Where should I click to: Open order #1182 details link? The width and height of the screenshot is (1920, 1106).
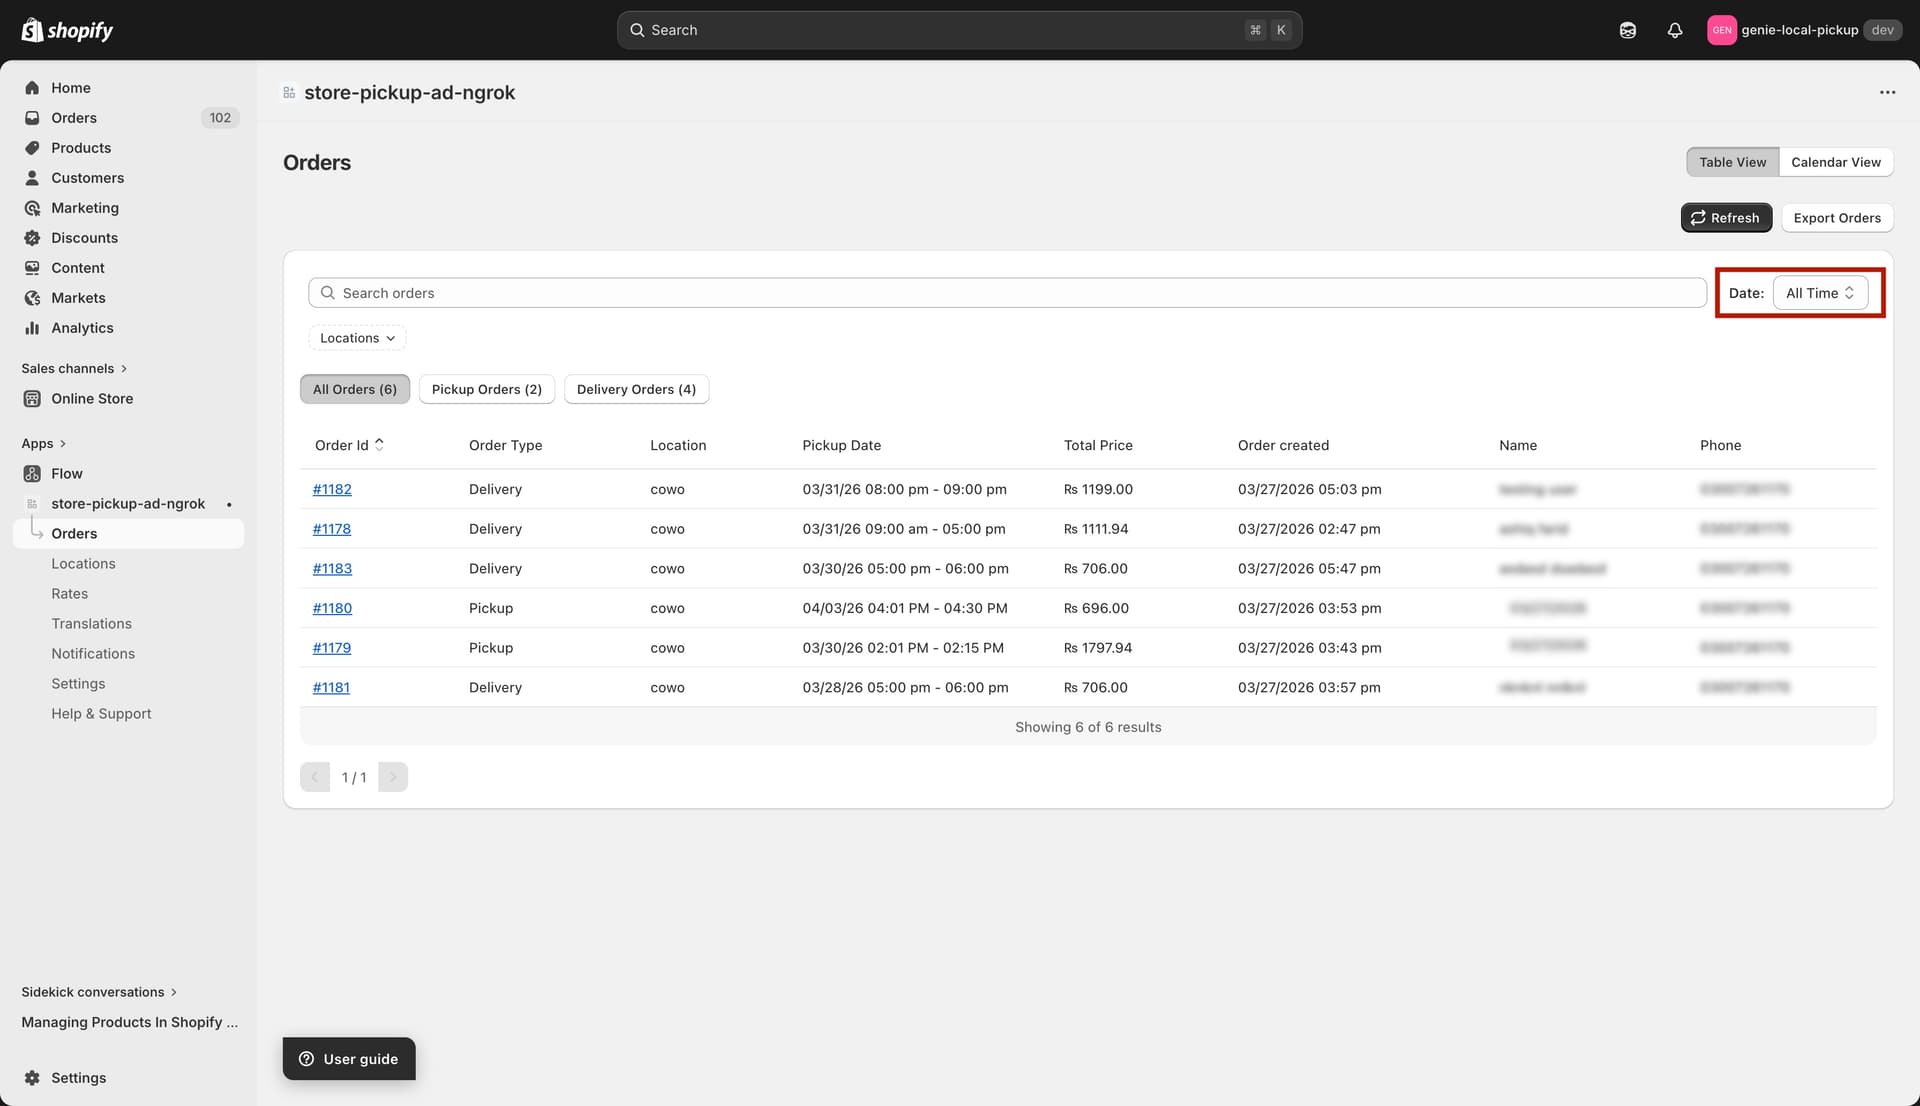click(332, 489)
